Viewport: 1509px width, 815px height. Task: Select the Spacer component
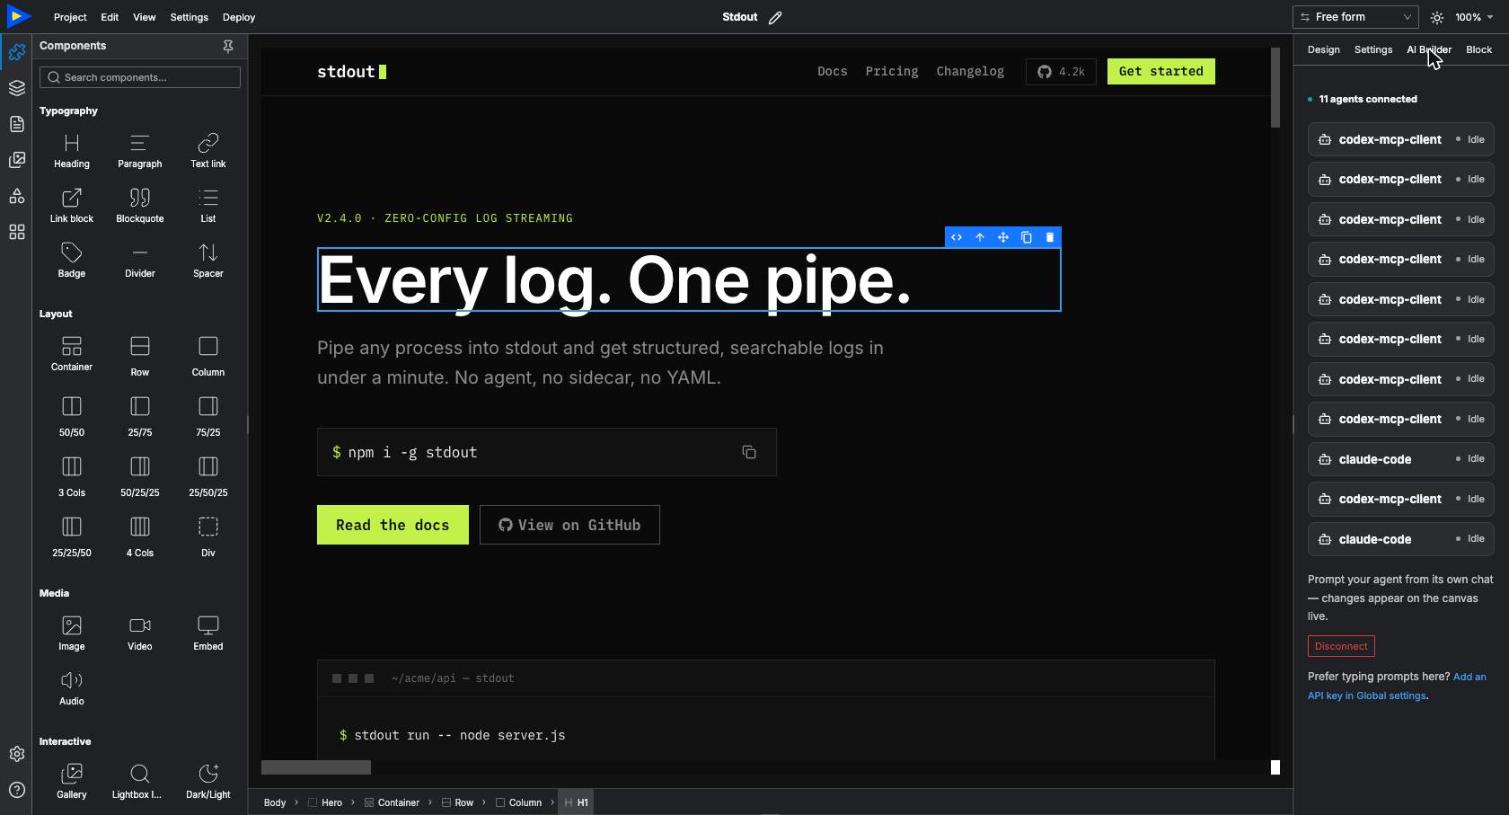pos(208,261)
